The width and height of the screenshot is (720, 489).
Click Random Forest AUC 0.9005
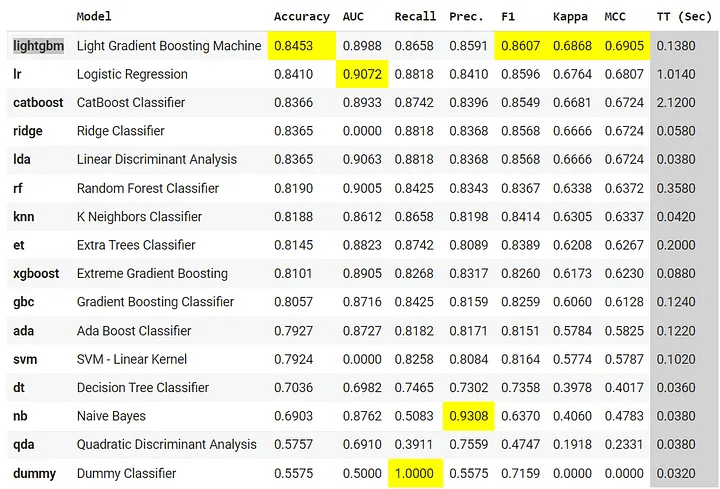coord(362,188)
